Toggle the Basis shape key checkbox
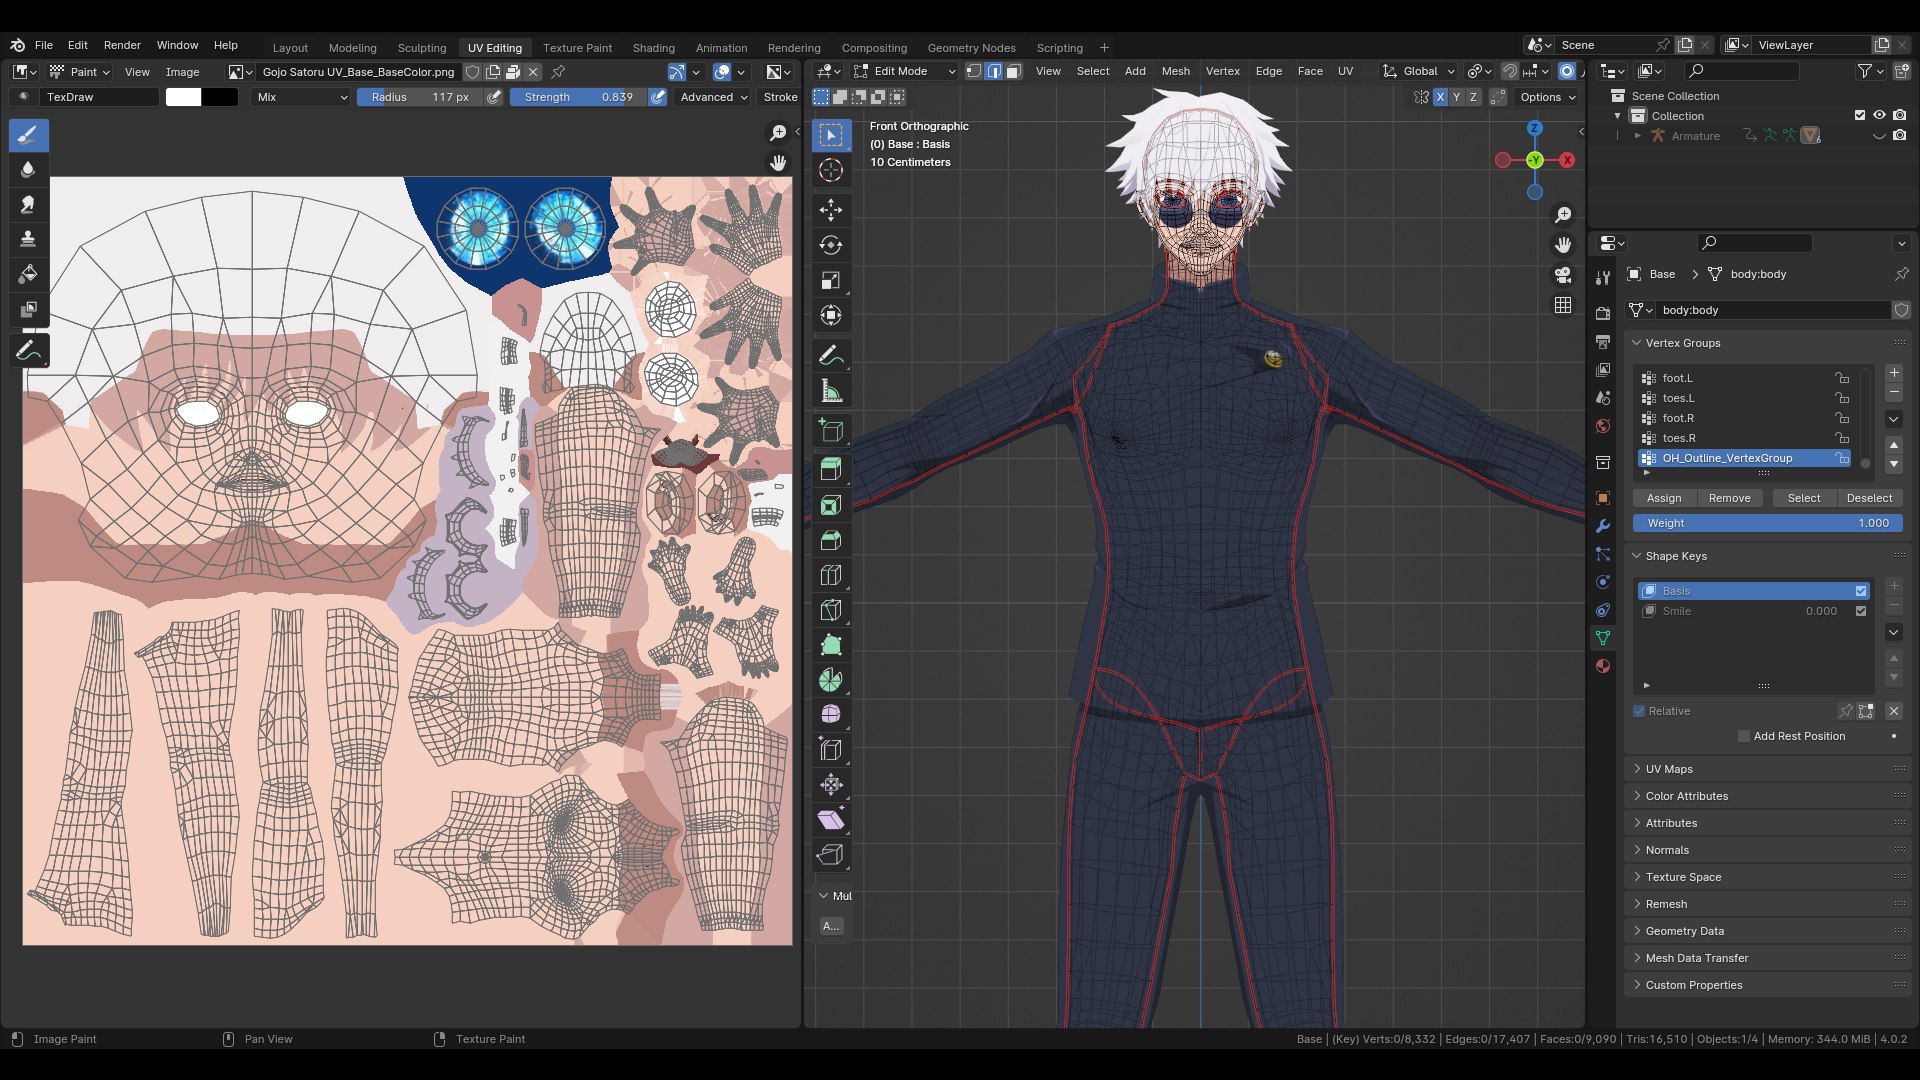This screenshot has height=1080, width=1920. (x=1861, y=591)
